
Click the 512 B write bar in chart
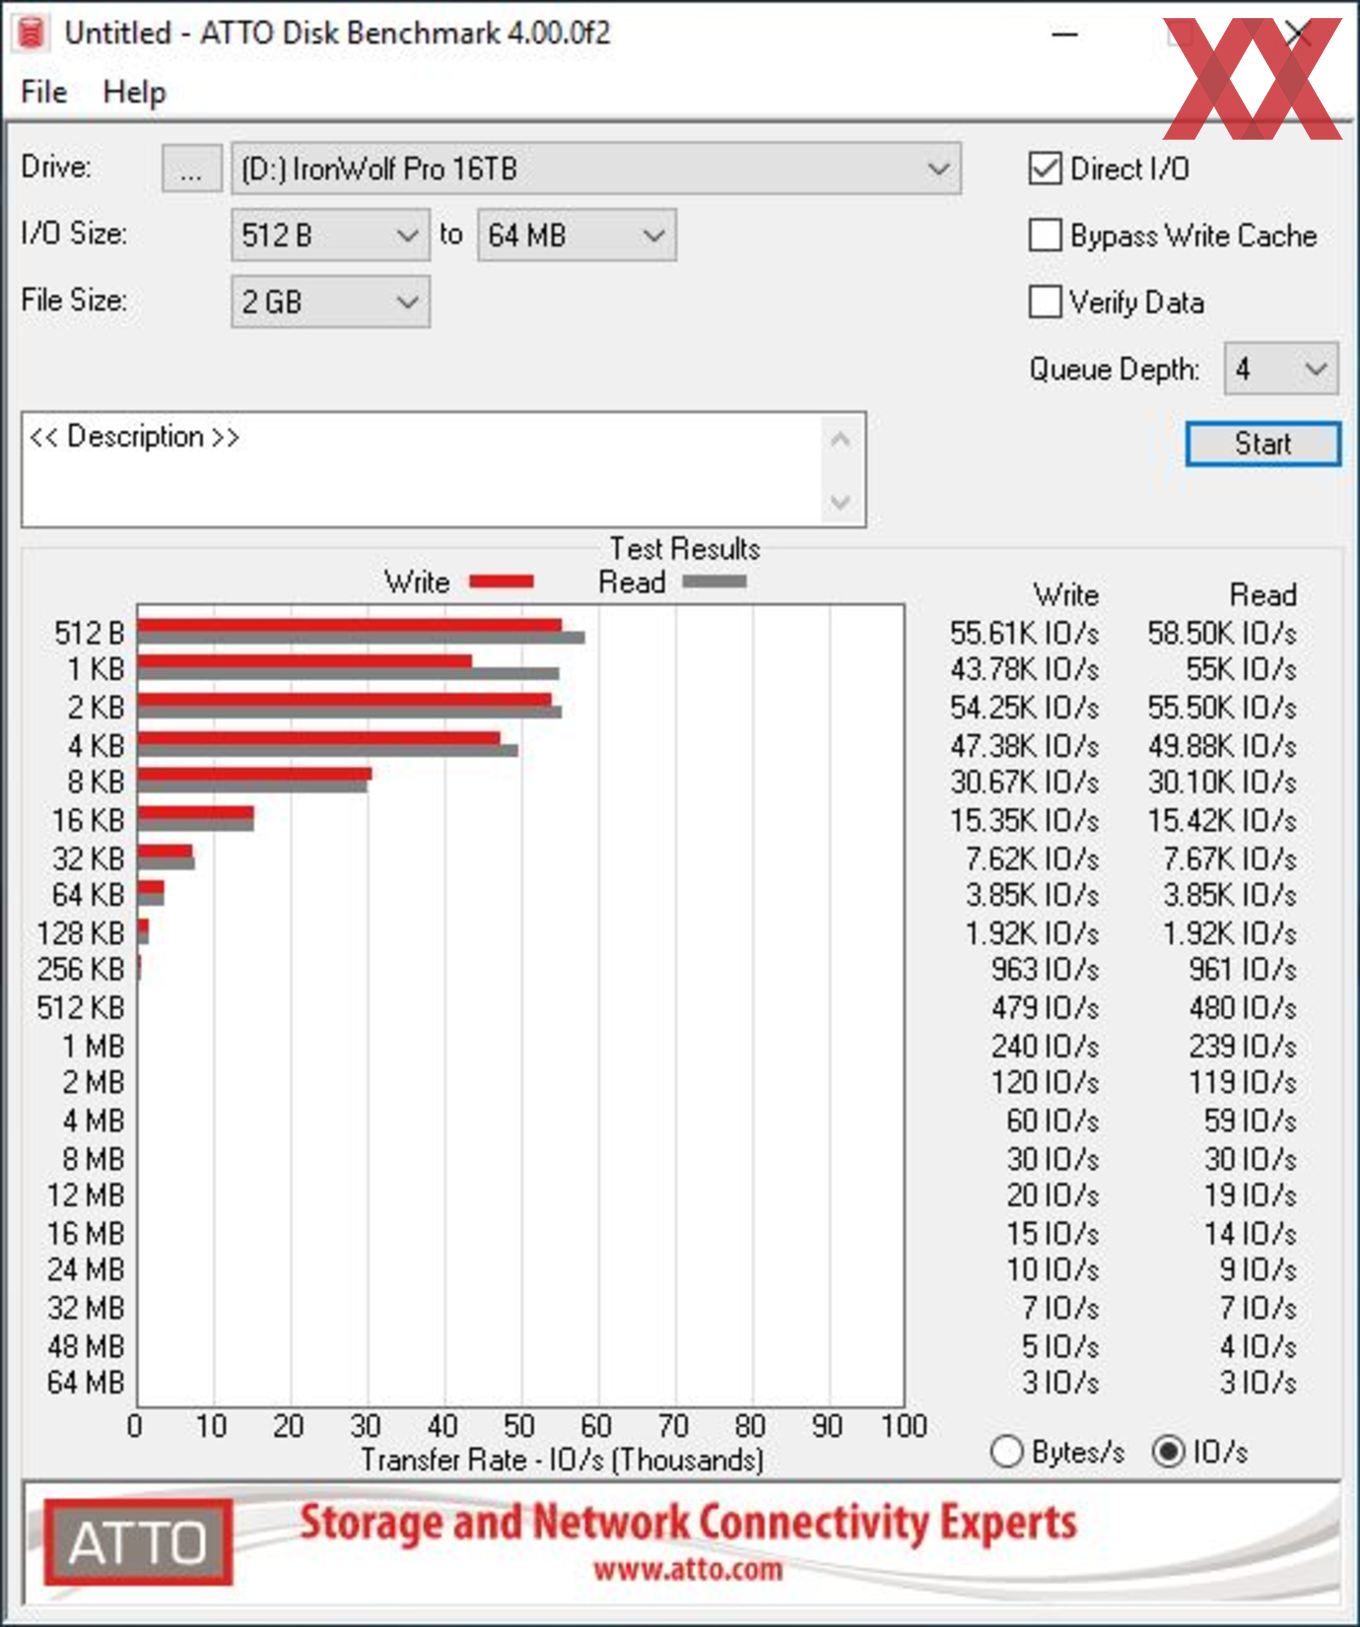tap(349, 625)
